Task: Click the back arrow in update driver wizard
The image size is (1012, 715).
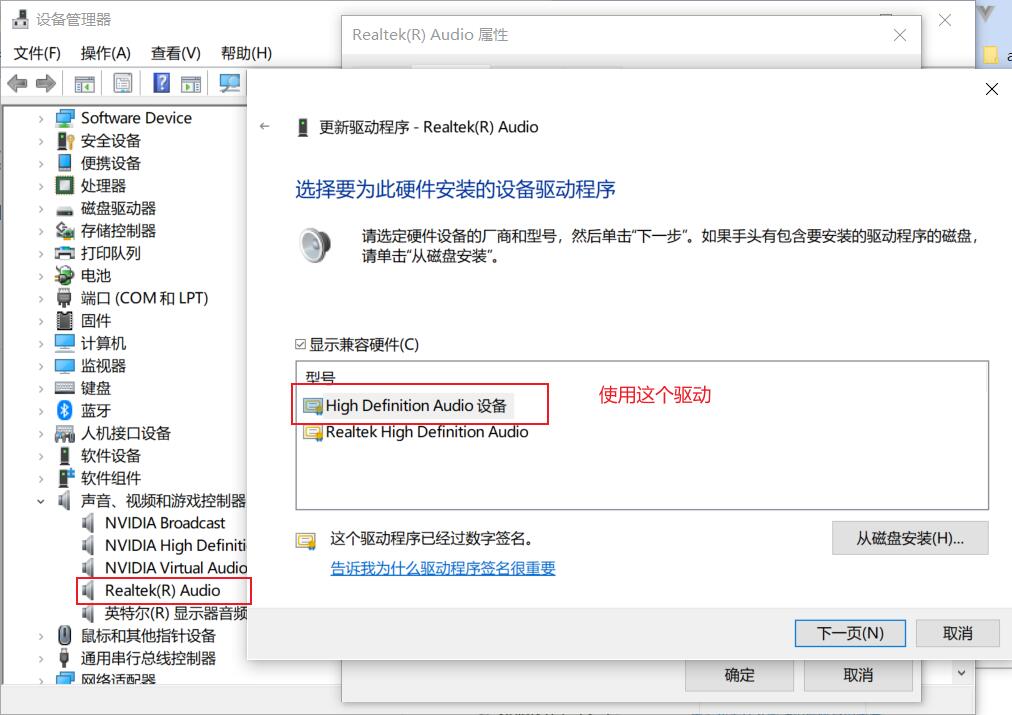Action: [x=265, y=126]
